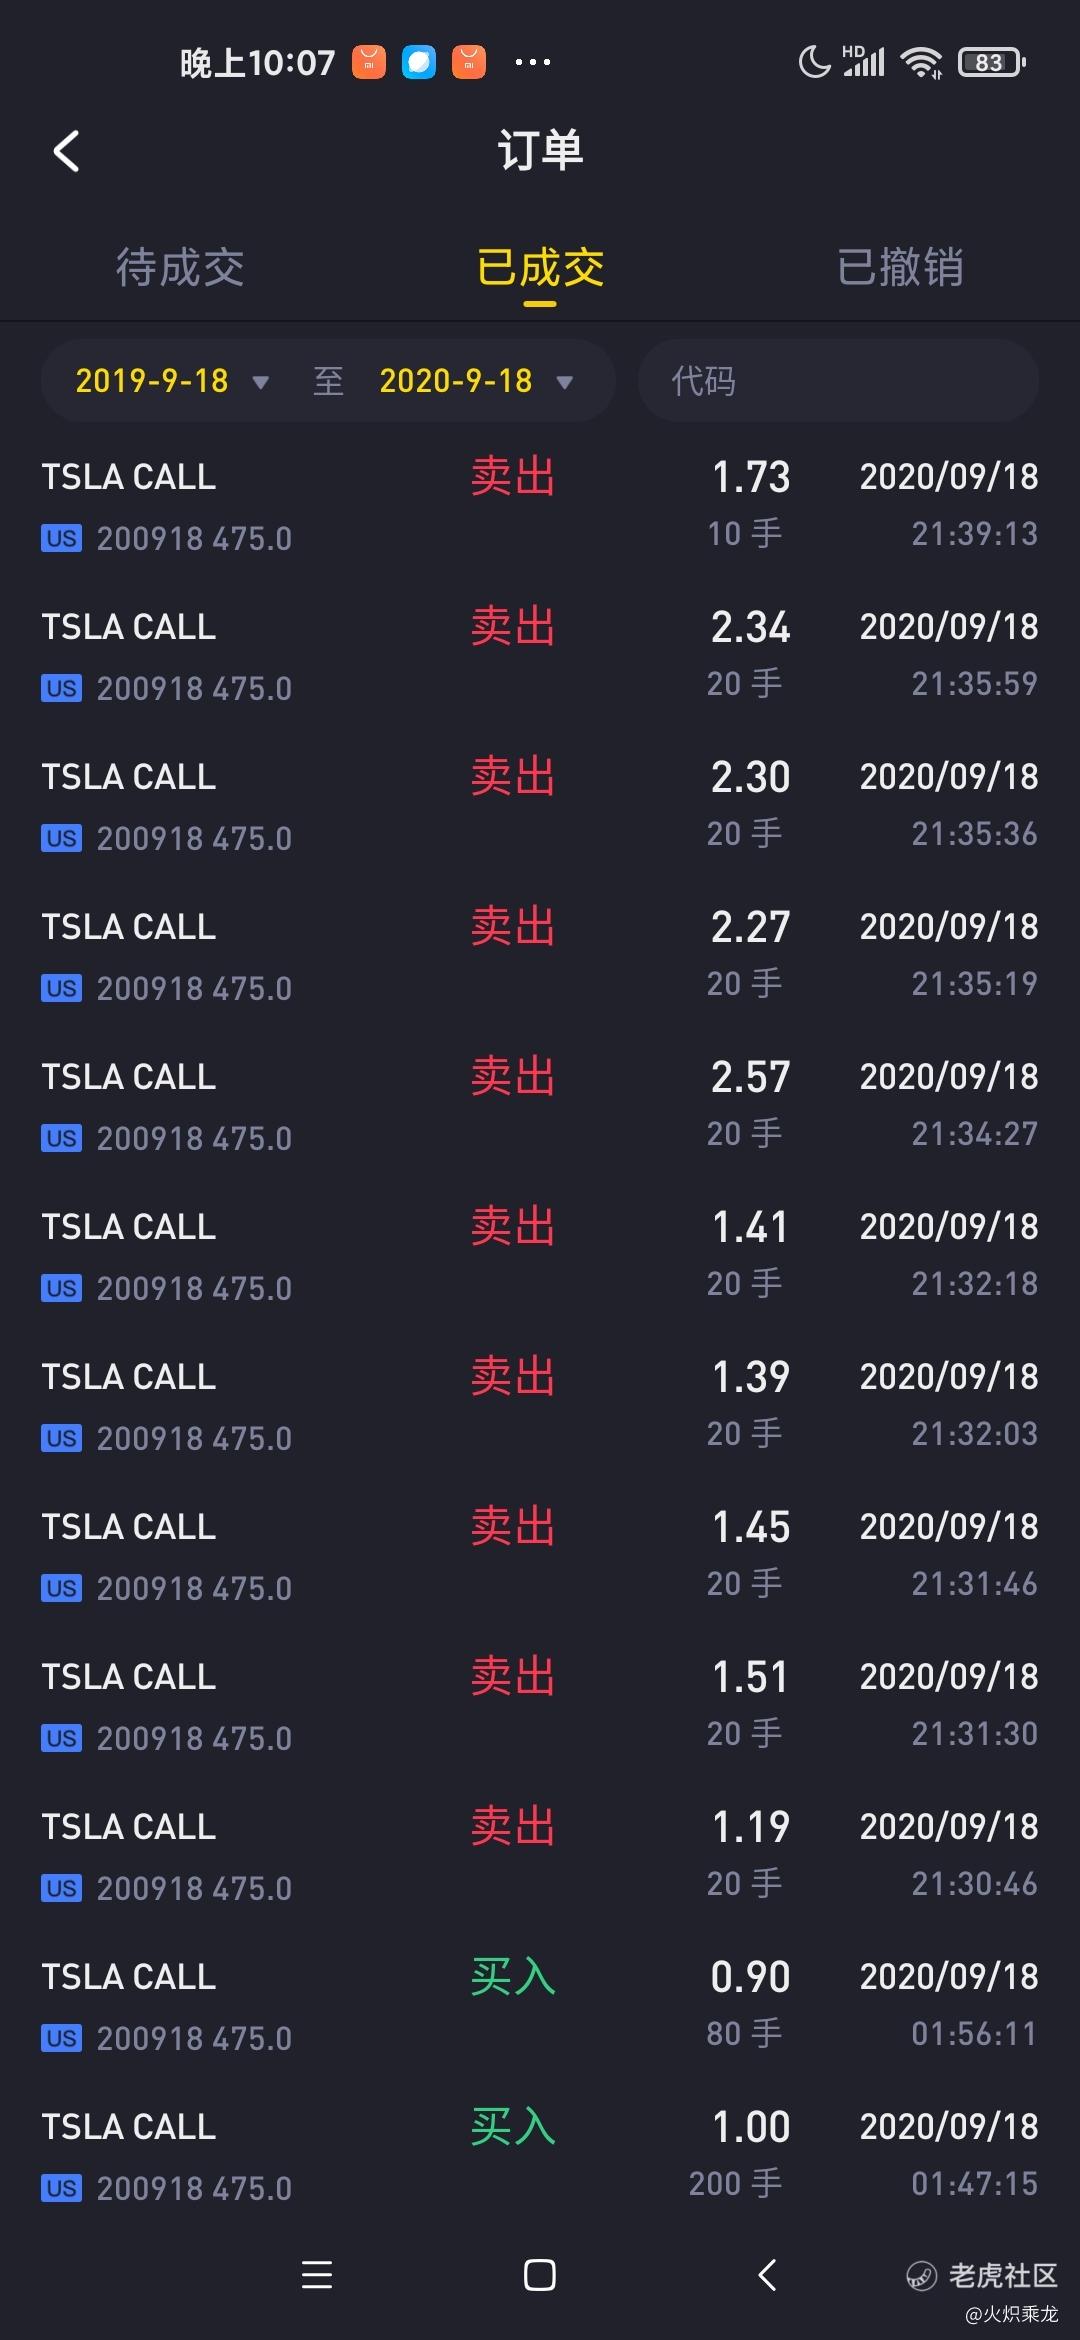The width and height of the screenshot is (1080, 2340).
Task: Expand the end date 2020-9-18 dropdown
Action: tap(476, 381)
